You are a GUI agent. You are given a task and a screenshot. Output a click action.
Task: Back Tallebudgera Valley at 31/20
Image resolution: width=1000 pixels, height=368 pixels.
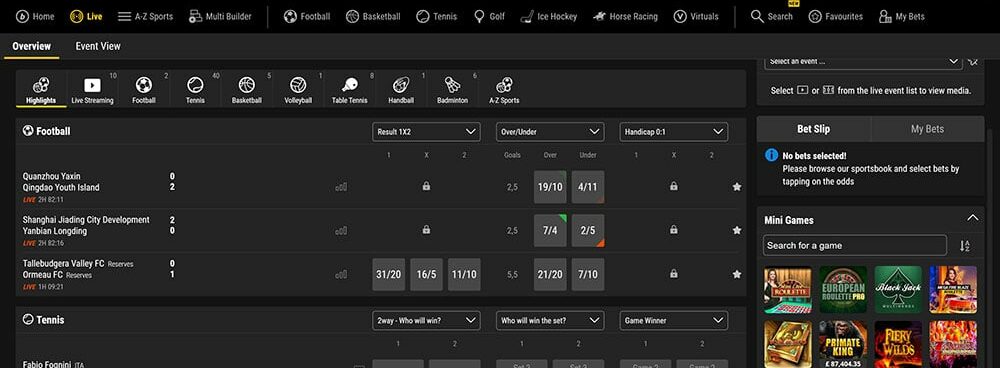tap(388, 274)
